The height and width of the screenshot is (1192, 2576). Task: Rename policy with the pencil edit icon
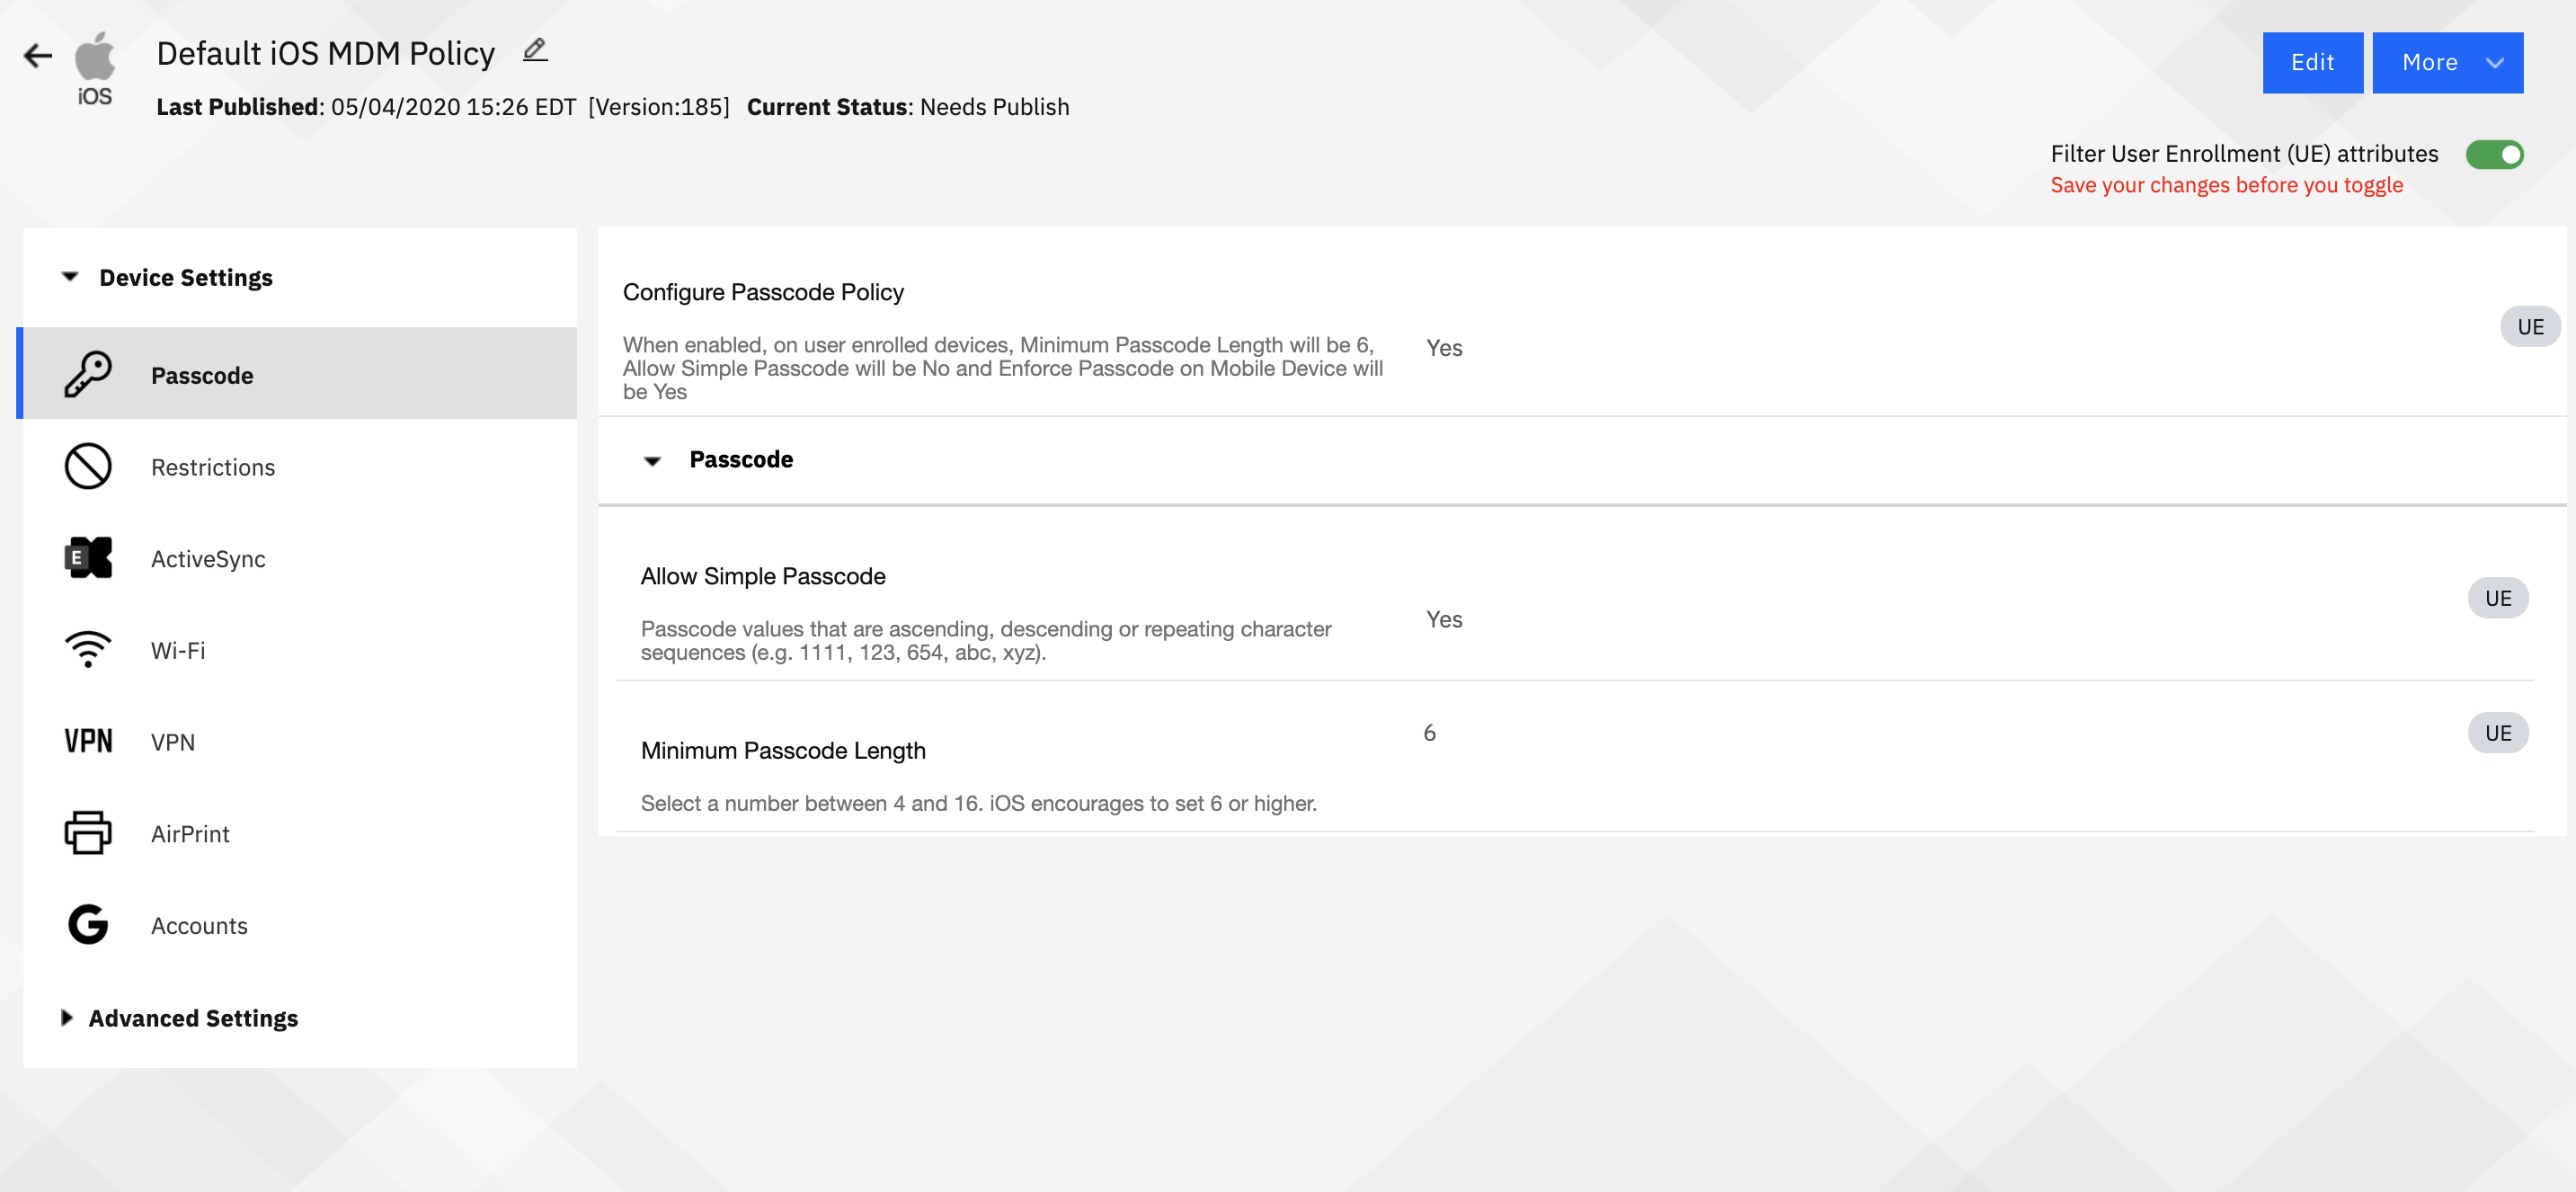pos(535,50)
